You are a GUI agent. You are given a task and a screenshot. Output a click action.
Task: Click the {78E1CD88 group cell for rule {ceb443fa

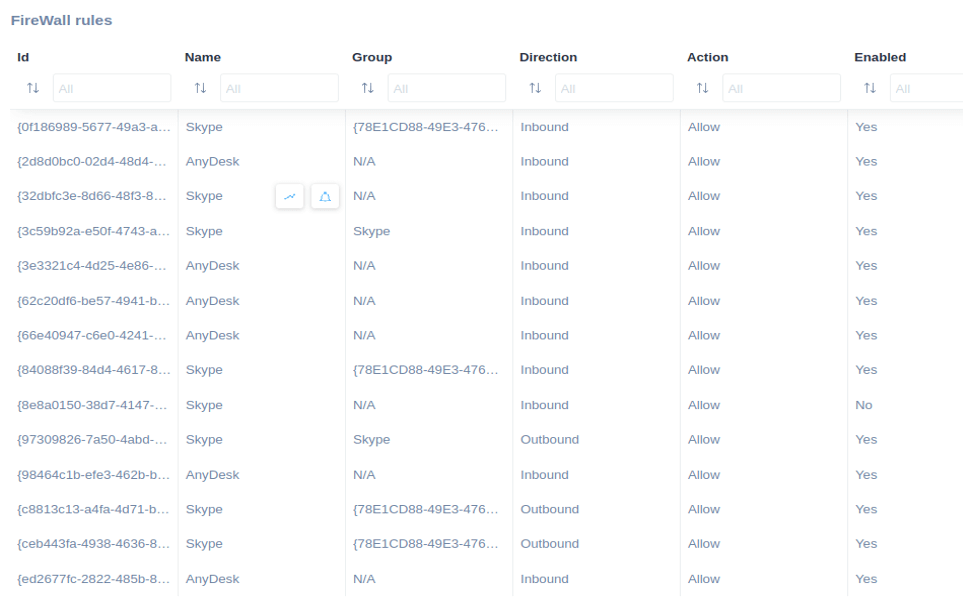point(425,544)
